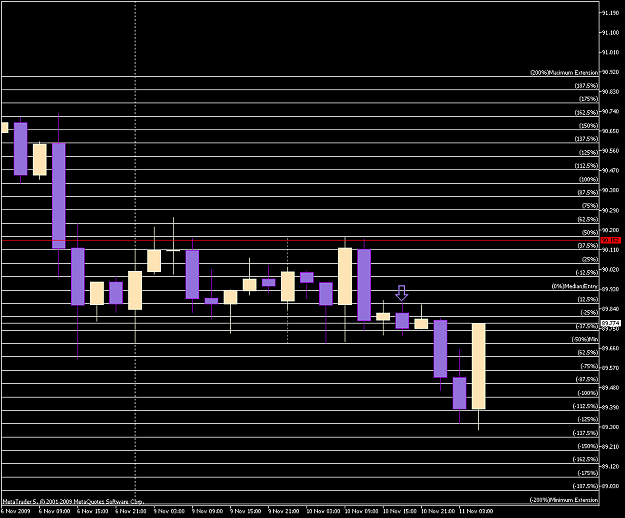Click the 9 Nov 03:00 time label
The image size is (625, 518).
tap(169, 511)
